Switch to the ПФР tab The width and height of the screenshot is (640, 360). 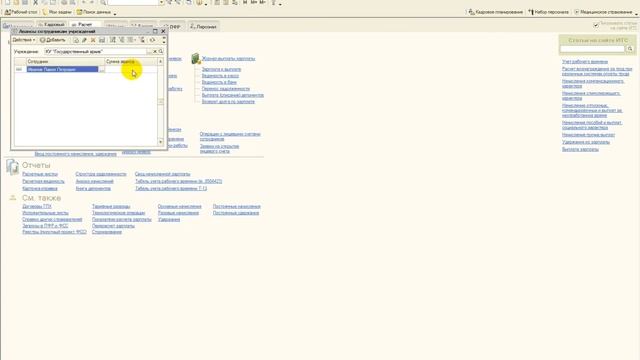point(173,27)
